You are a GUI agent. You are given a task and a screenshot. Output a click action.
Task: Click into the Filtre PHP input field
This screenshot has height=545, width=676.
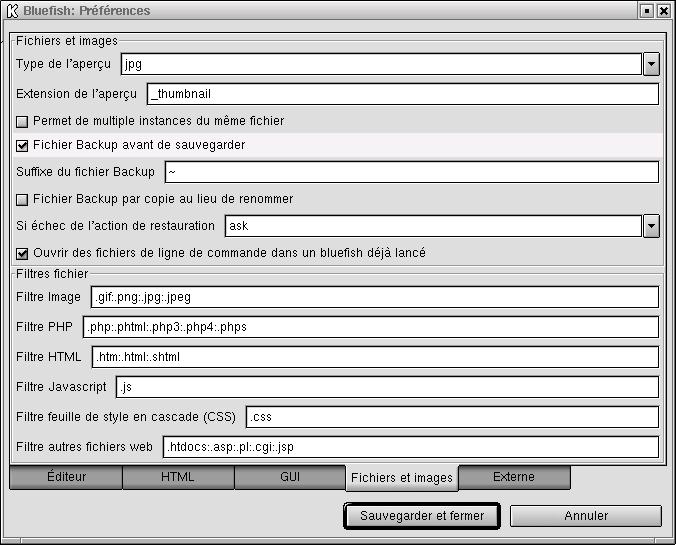(x=370, y=327)
